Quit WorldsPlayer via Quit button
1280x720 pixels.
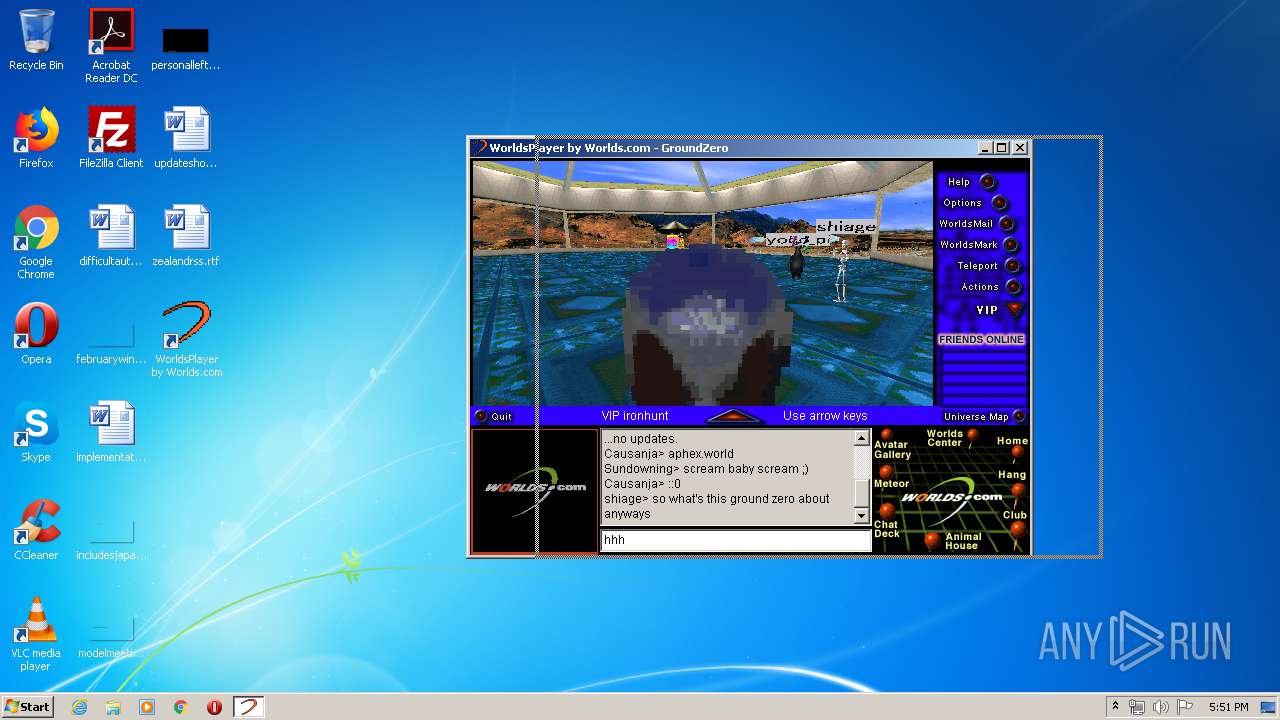pos(493,416)
